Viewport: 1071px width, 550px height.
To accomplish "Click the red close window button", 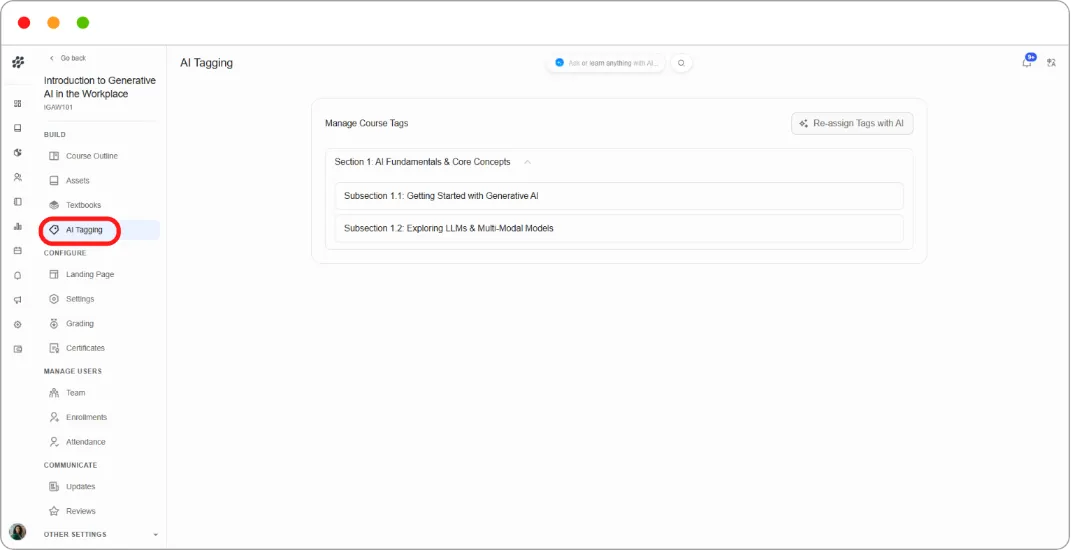I will point(24,23).
